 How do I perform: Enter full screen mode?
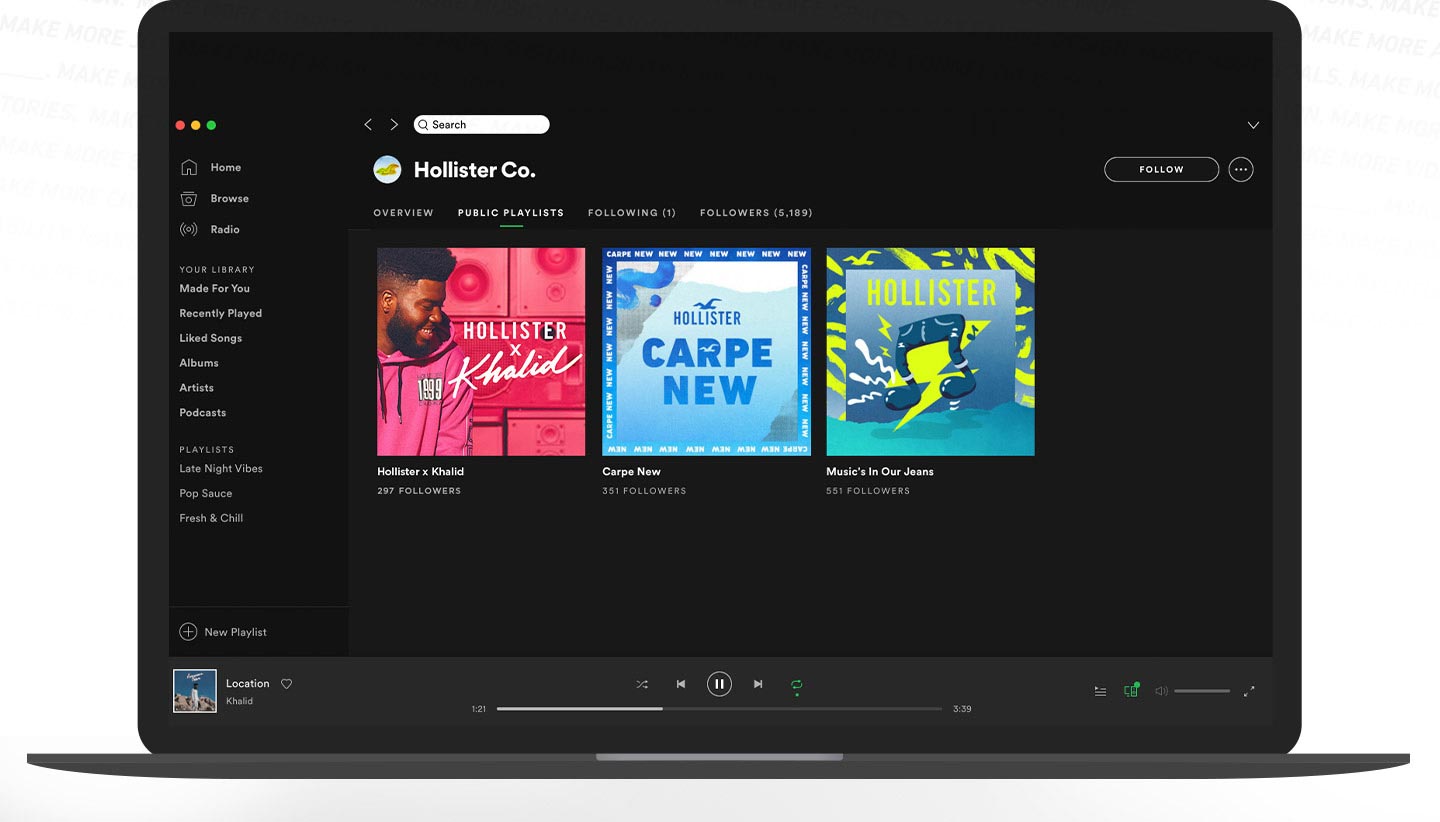1249,691
